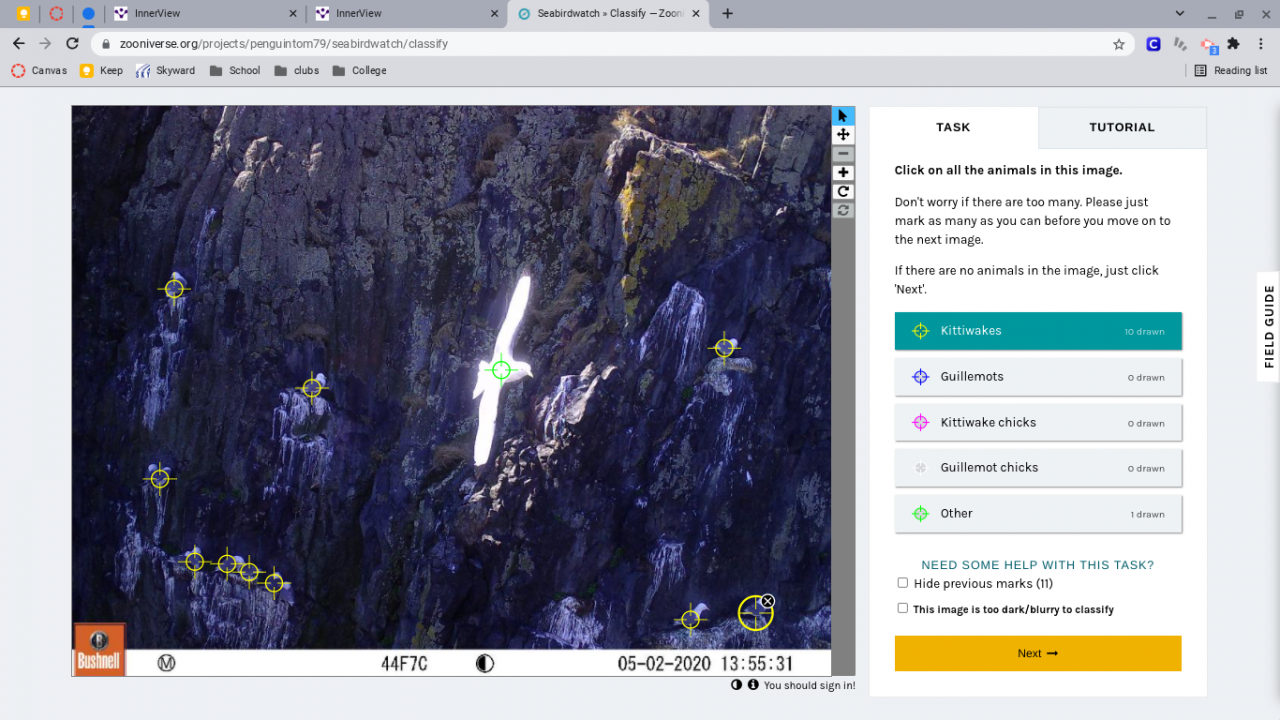Click Need some help with this task

point(1037,565)
